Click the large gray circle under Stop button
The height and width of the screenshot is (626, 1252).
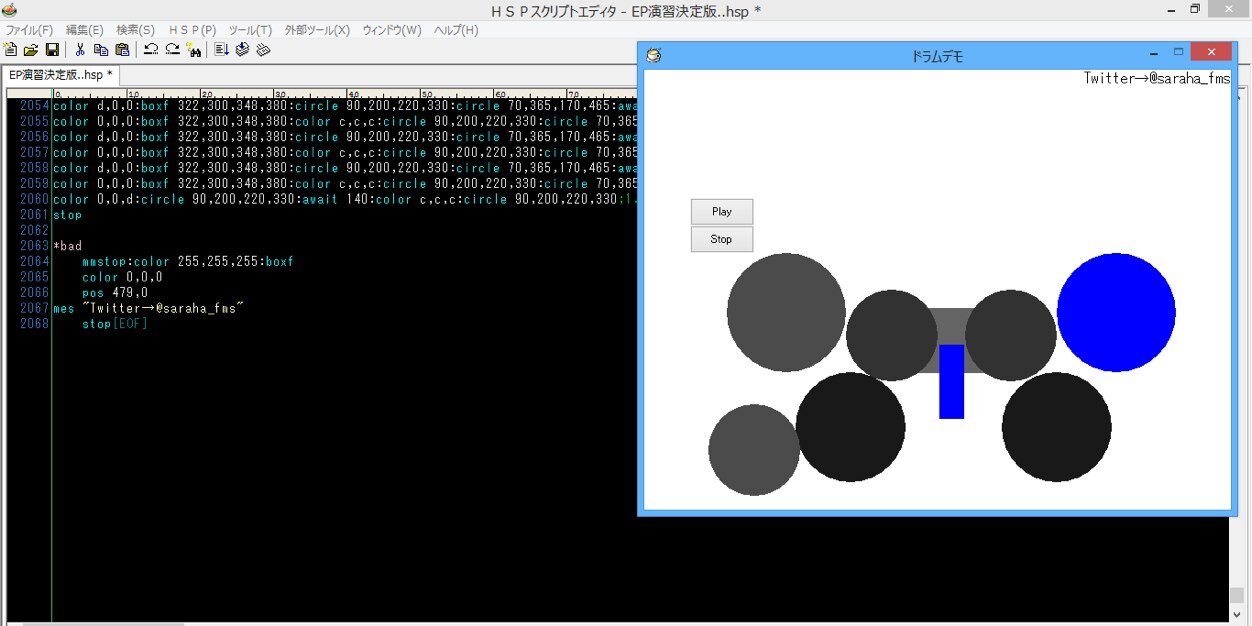[786, 312]
